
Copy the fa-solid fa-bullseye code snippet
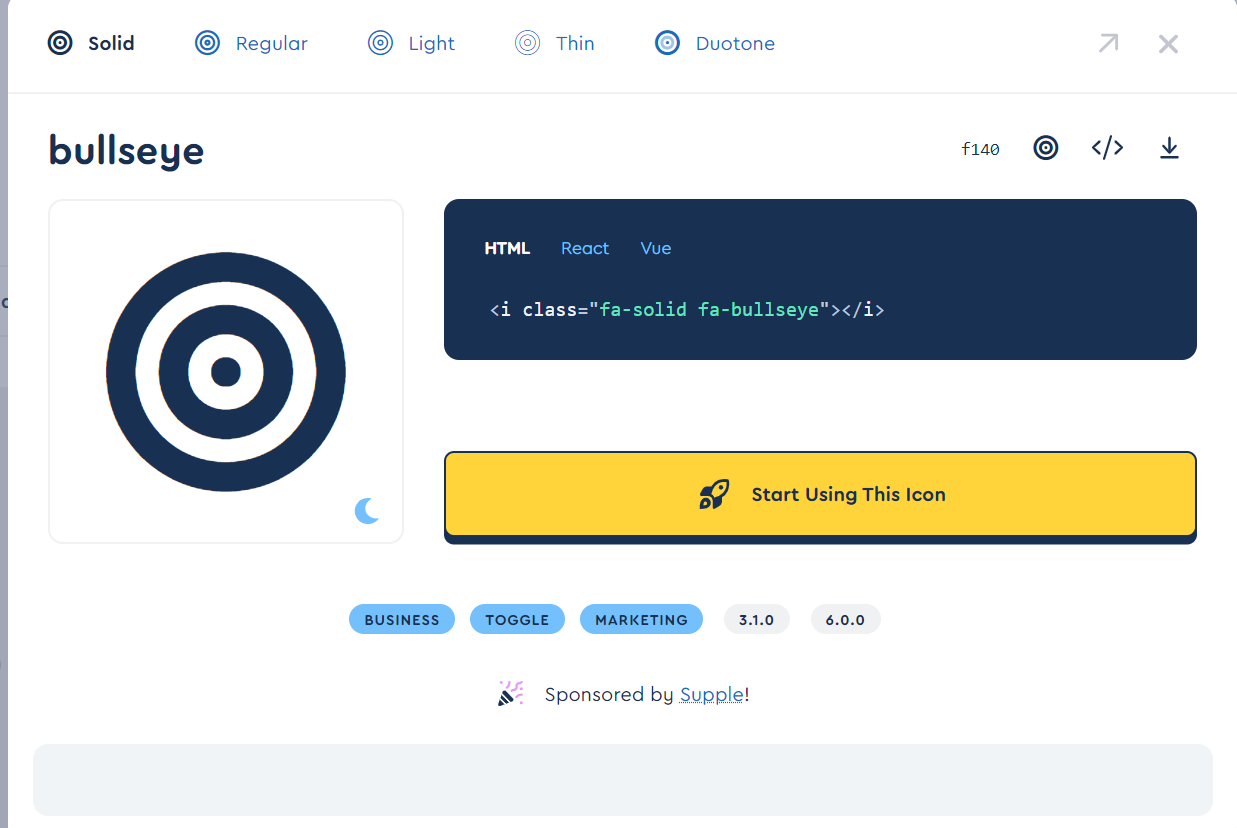687,309
